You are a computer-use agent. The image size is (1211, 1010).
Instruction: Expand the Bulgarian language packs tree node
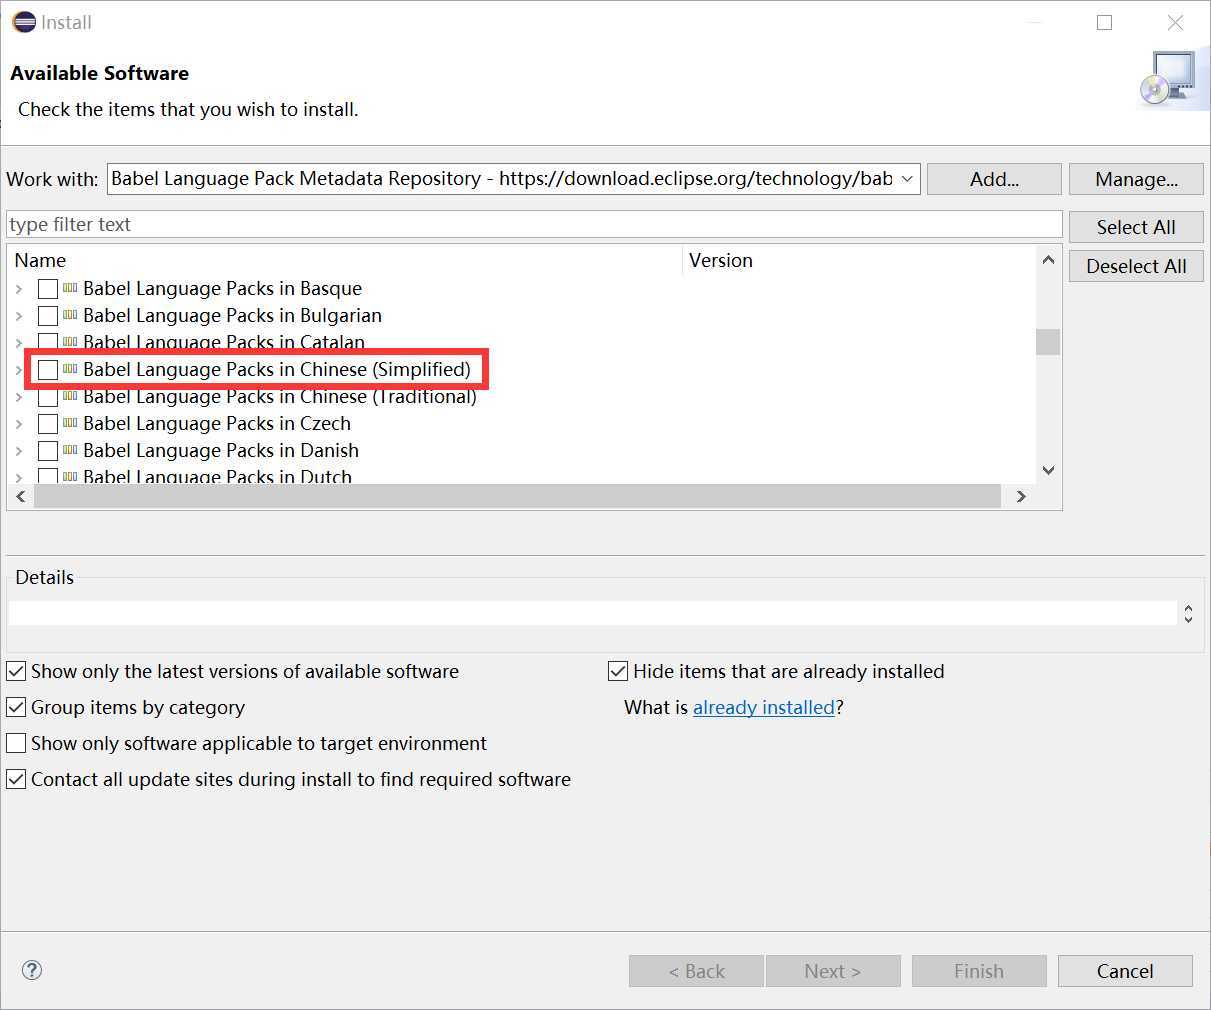tap(19, 316)
